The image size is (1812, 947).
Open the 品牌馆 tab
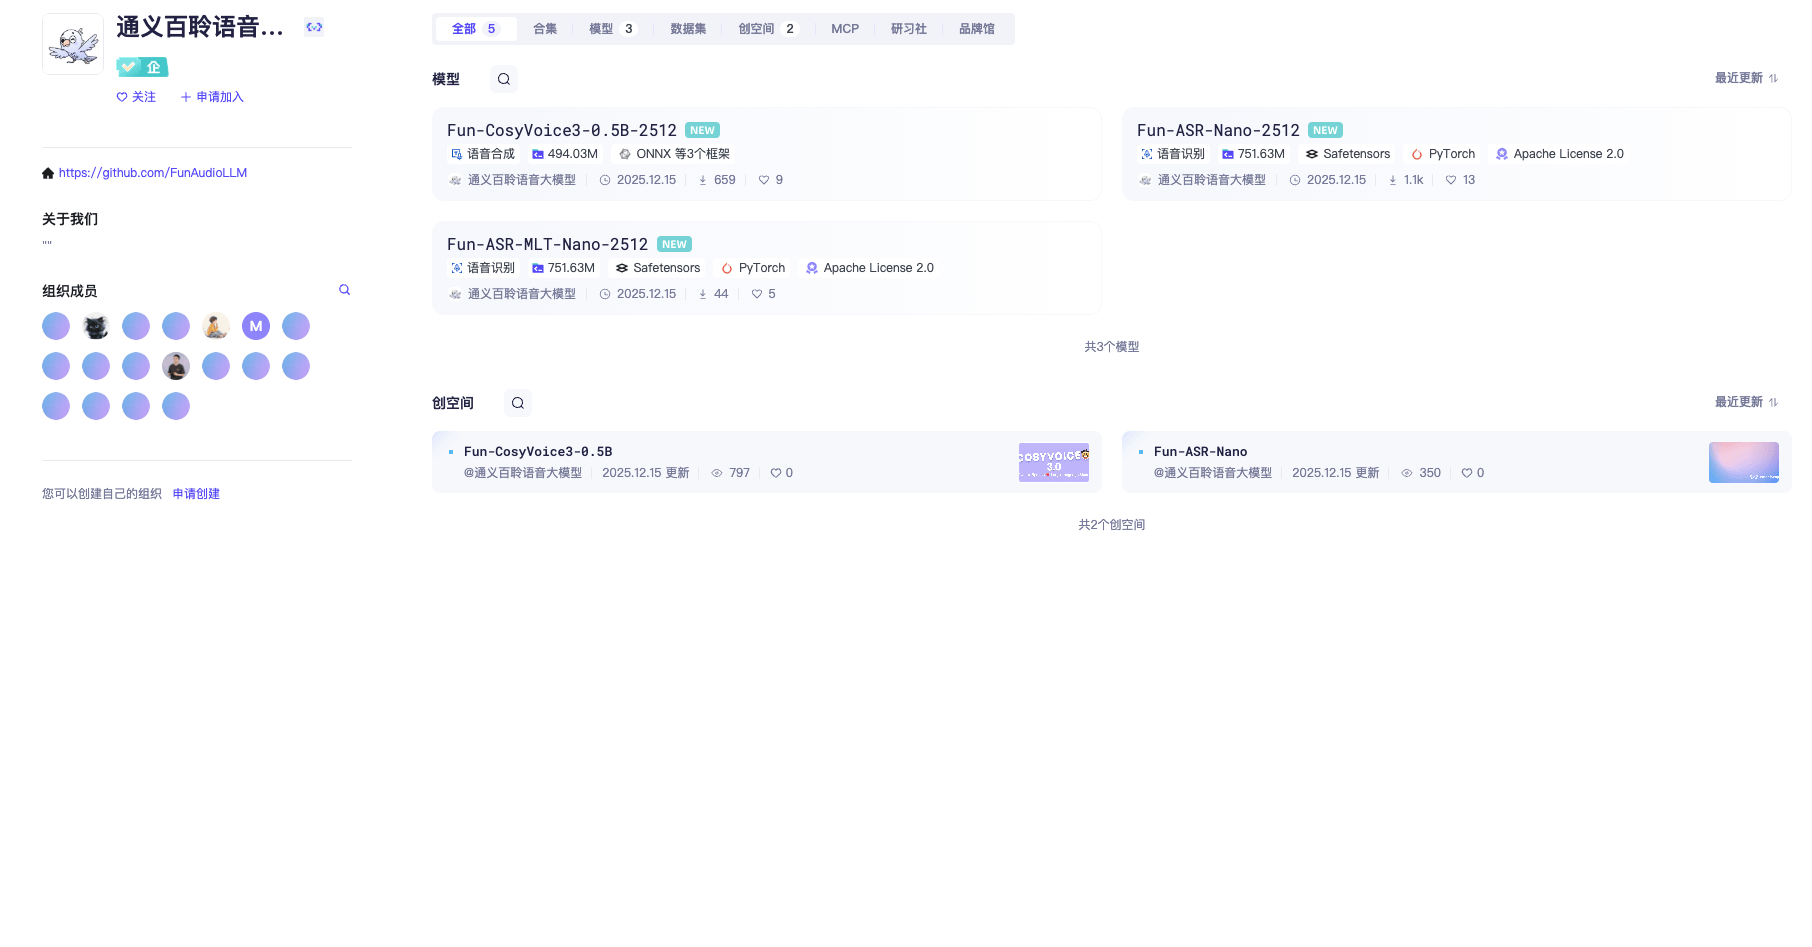tap(977, 29)
